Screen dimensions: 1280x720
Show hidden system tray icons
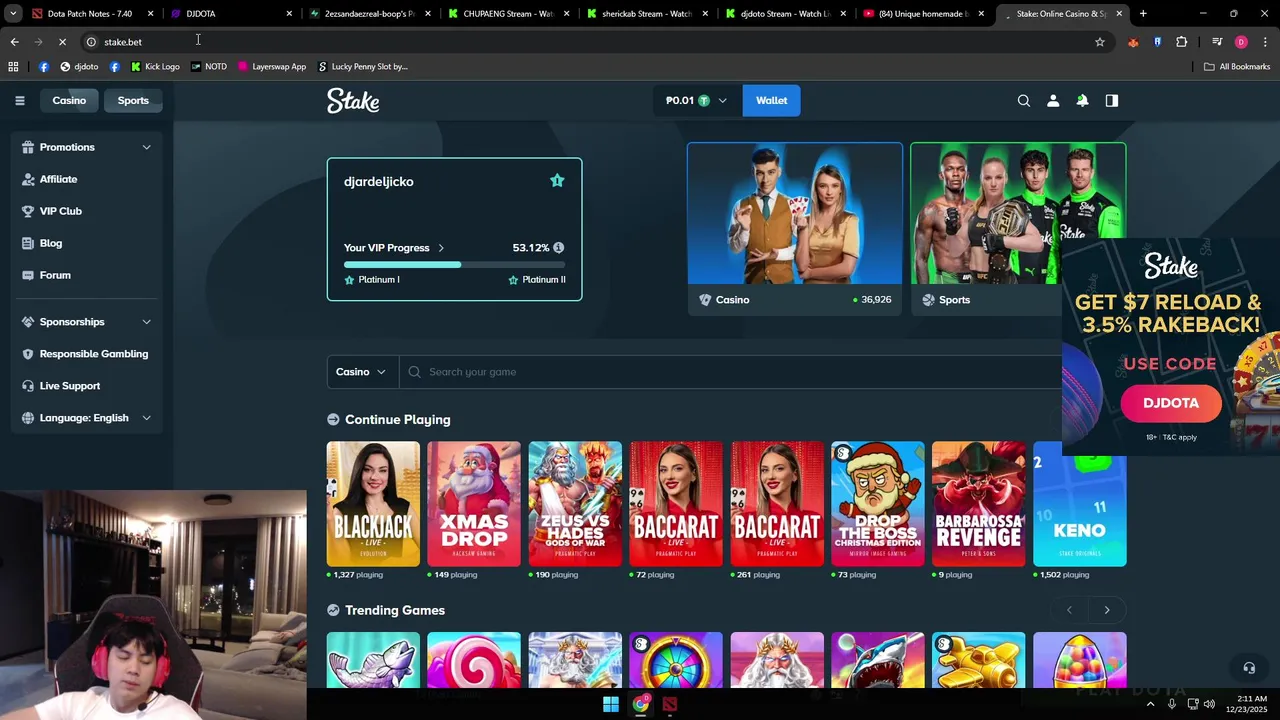(x=1150, y=704)
